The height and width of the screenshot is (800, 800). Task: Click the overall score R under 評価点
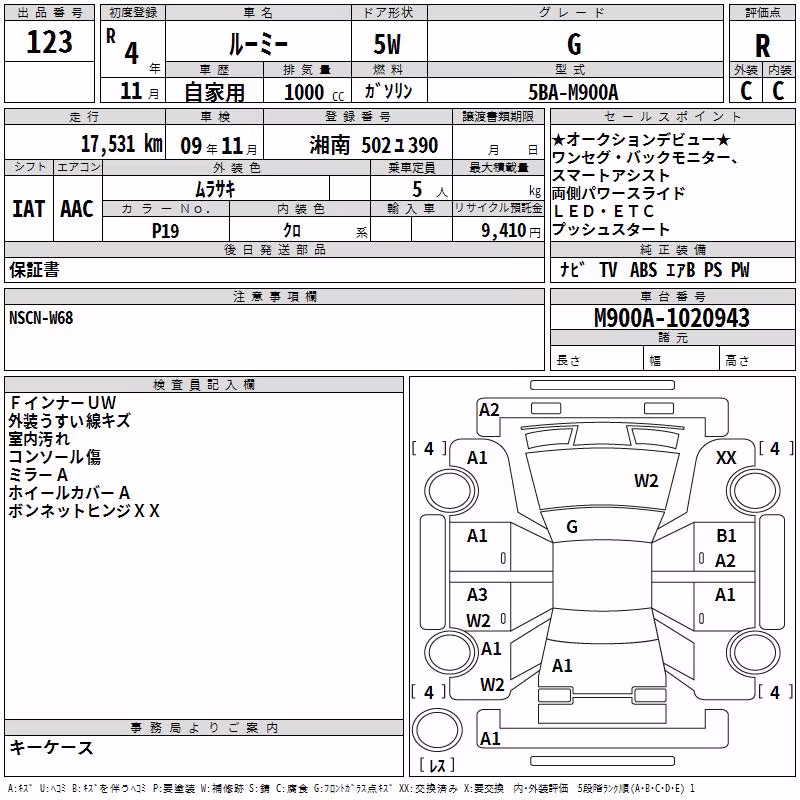(762, 46)
